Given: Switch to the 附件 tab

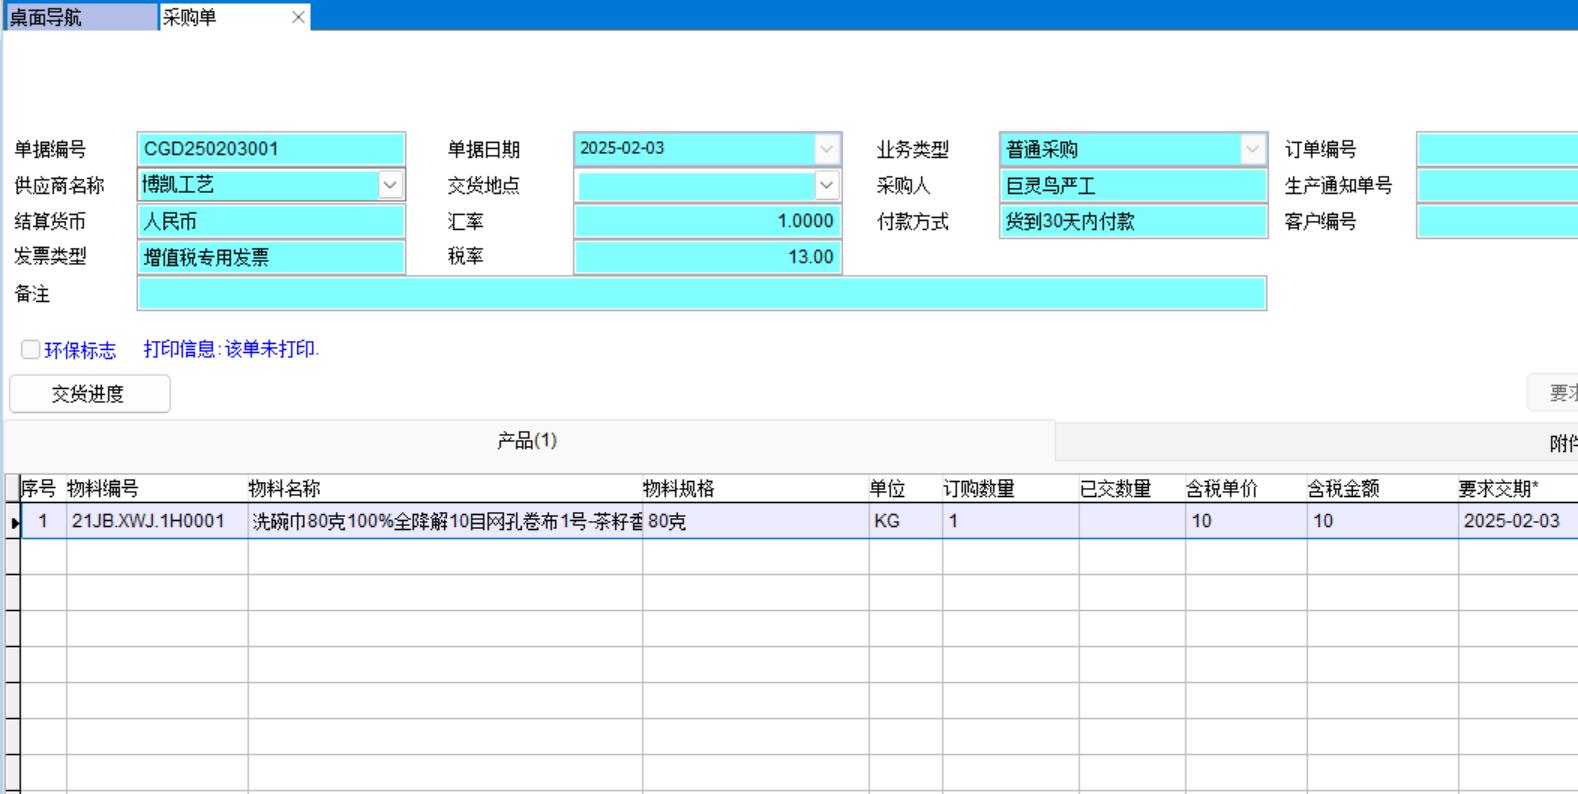Looking at the screenshot, I should click(1562, 443).
